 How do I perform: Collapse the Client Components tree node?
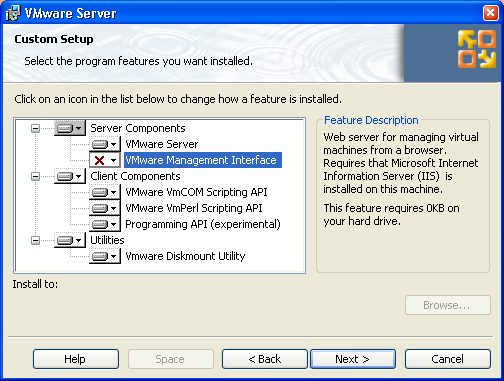35,176
